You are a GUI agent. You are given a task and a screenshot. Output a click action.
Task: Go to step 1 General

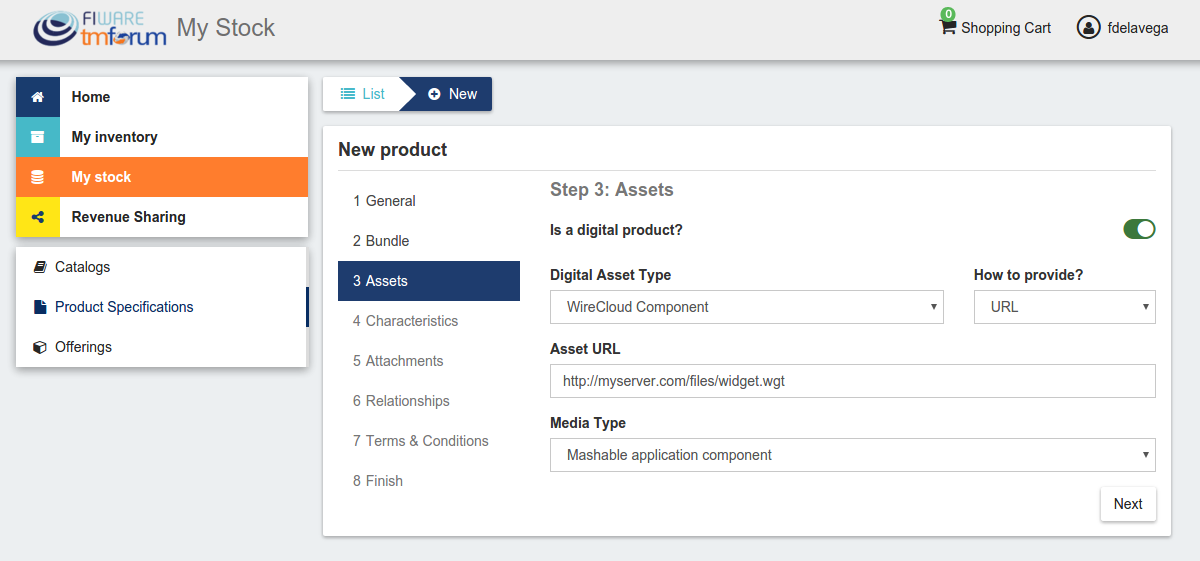[x=429, y=201]
